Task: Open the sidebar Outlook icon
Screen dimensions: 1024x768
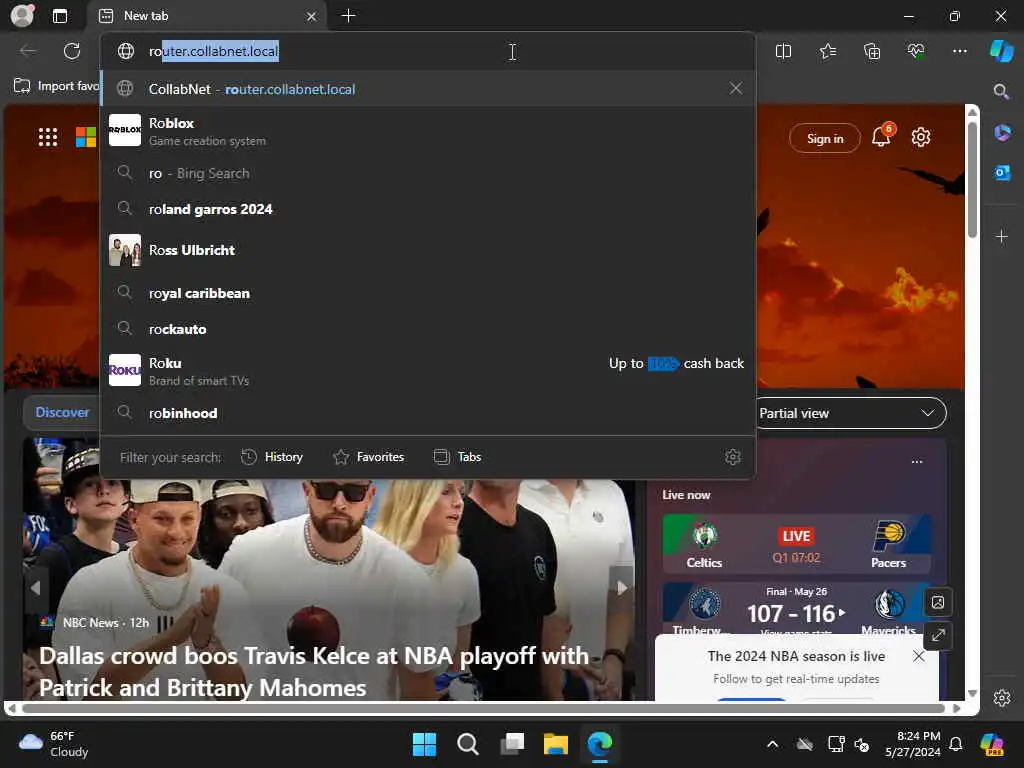Action: (1002, 172)
